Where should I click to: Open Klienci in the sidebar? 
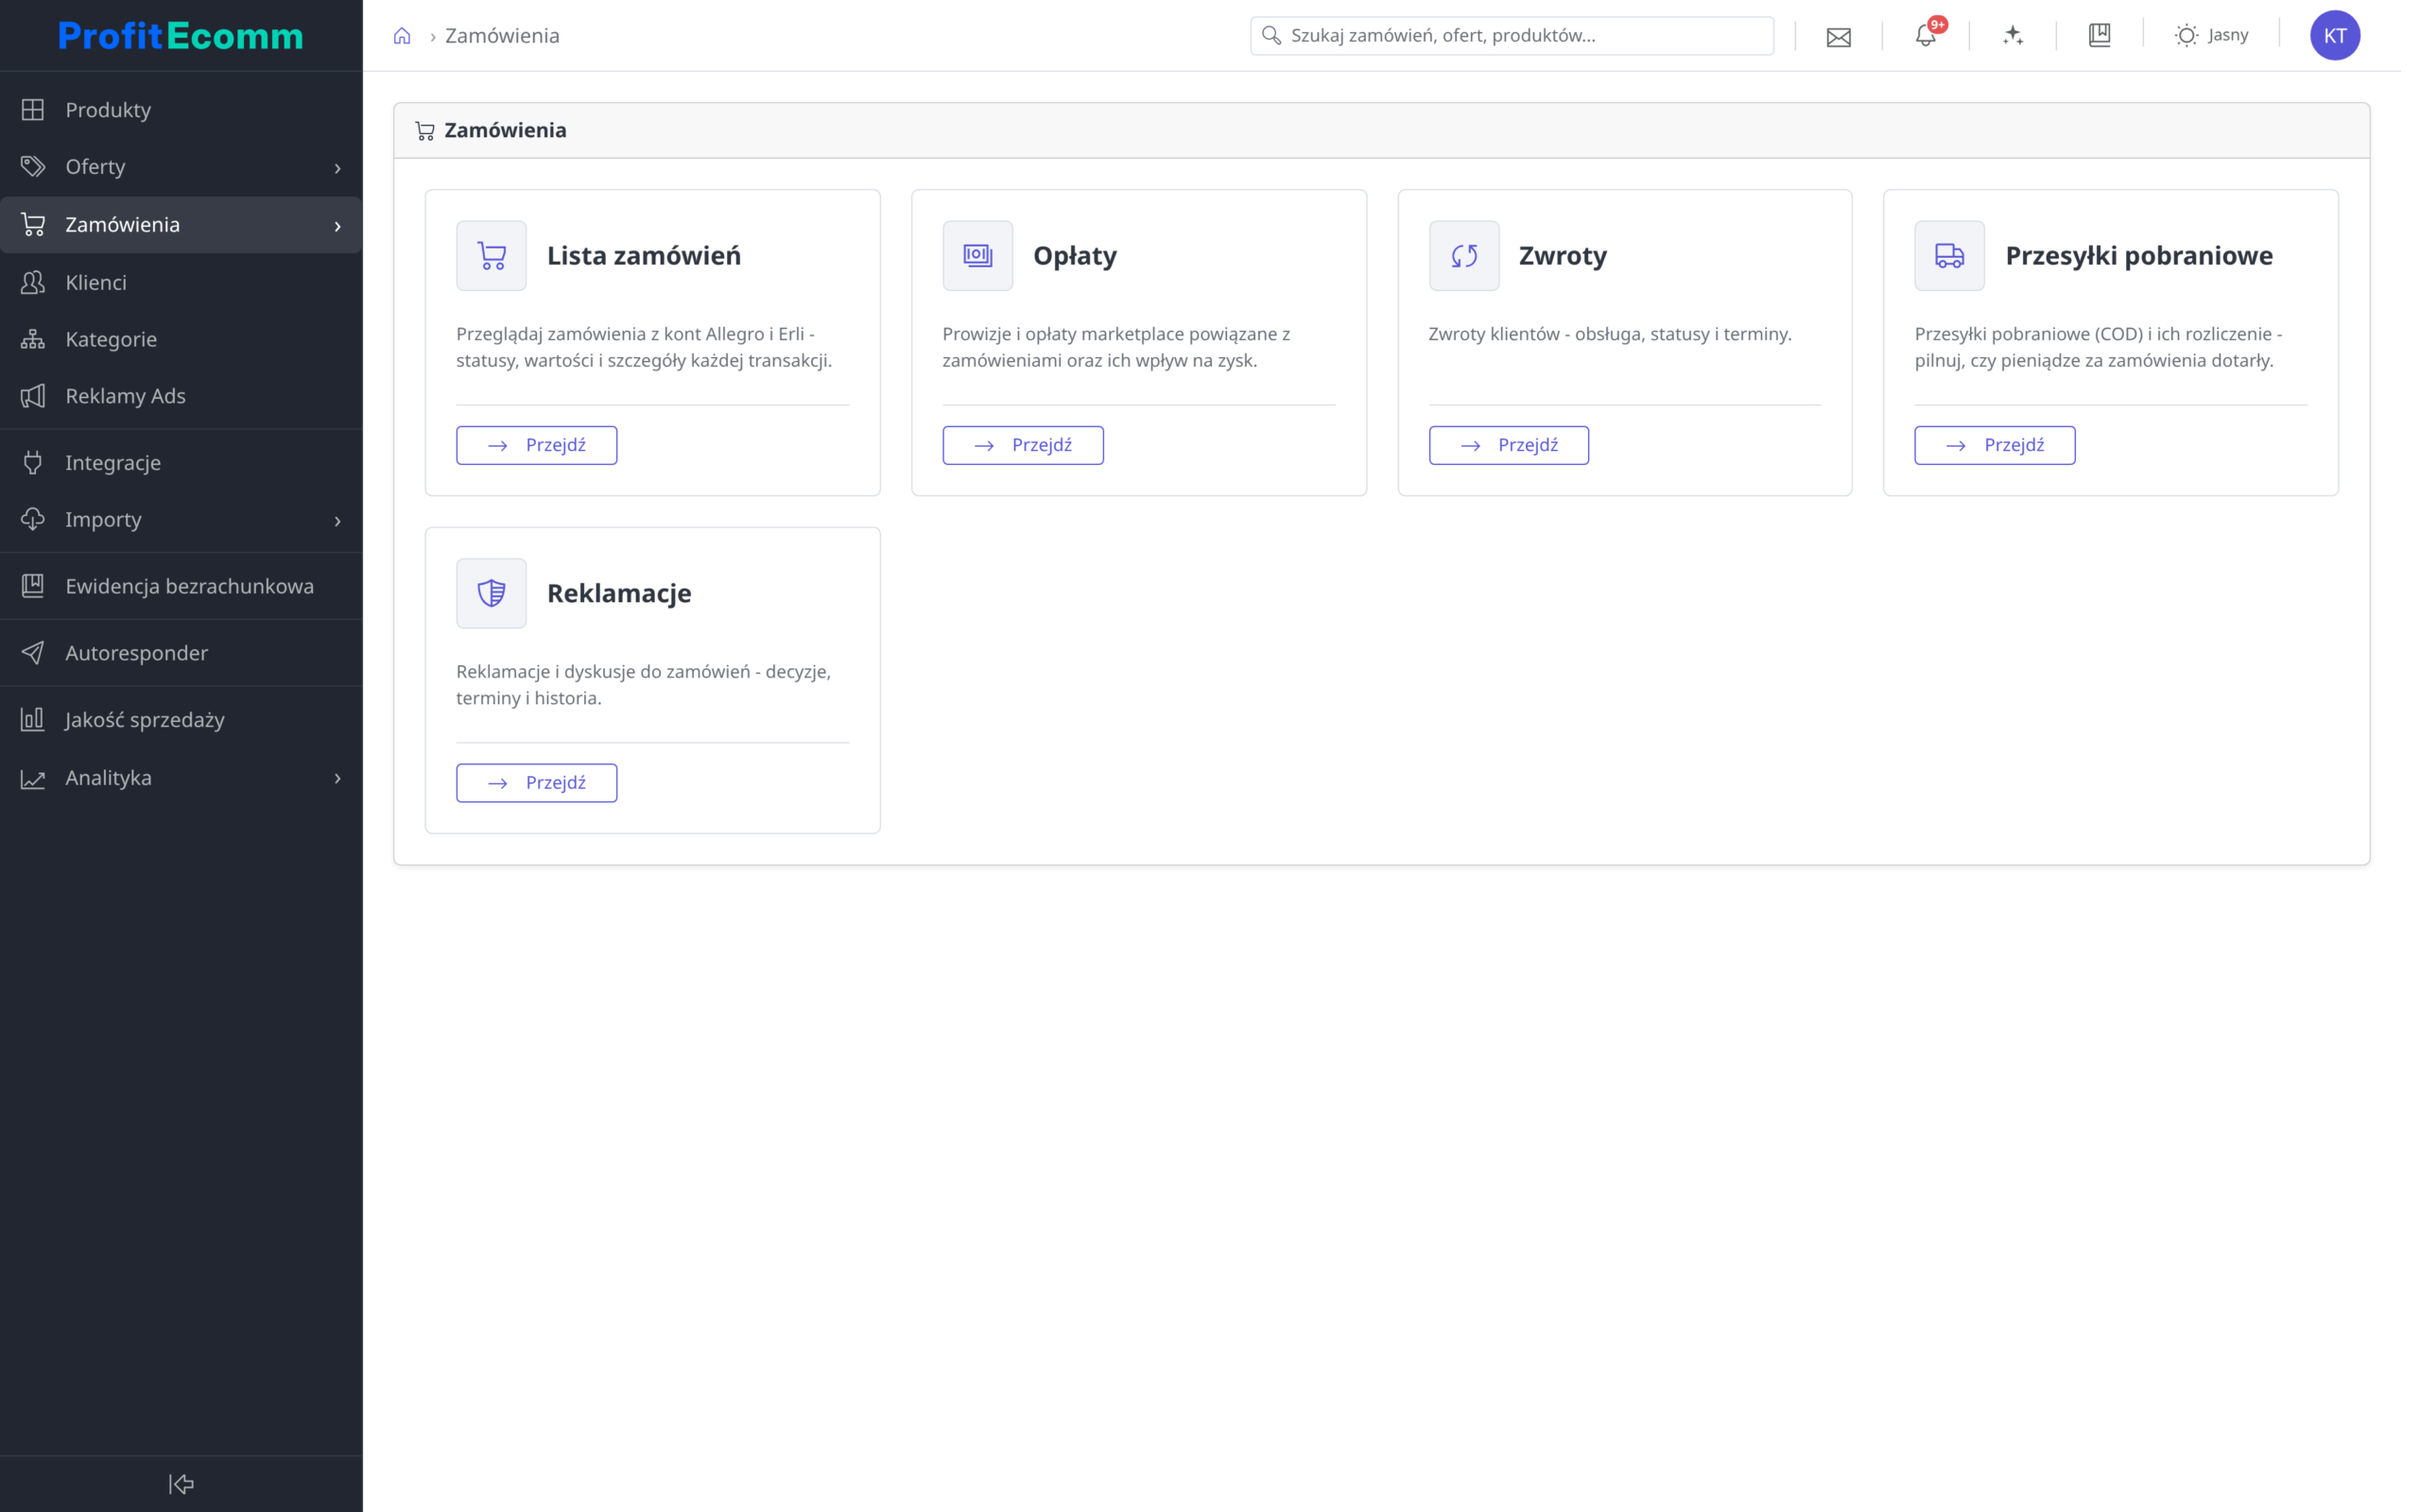181,283
